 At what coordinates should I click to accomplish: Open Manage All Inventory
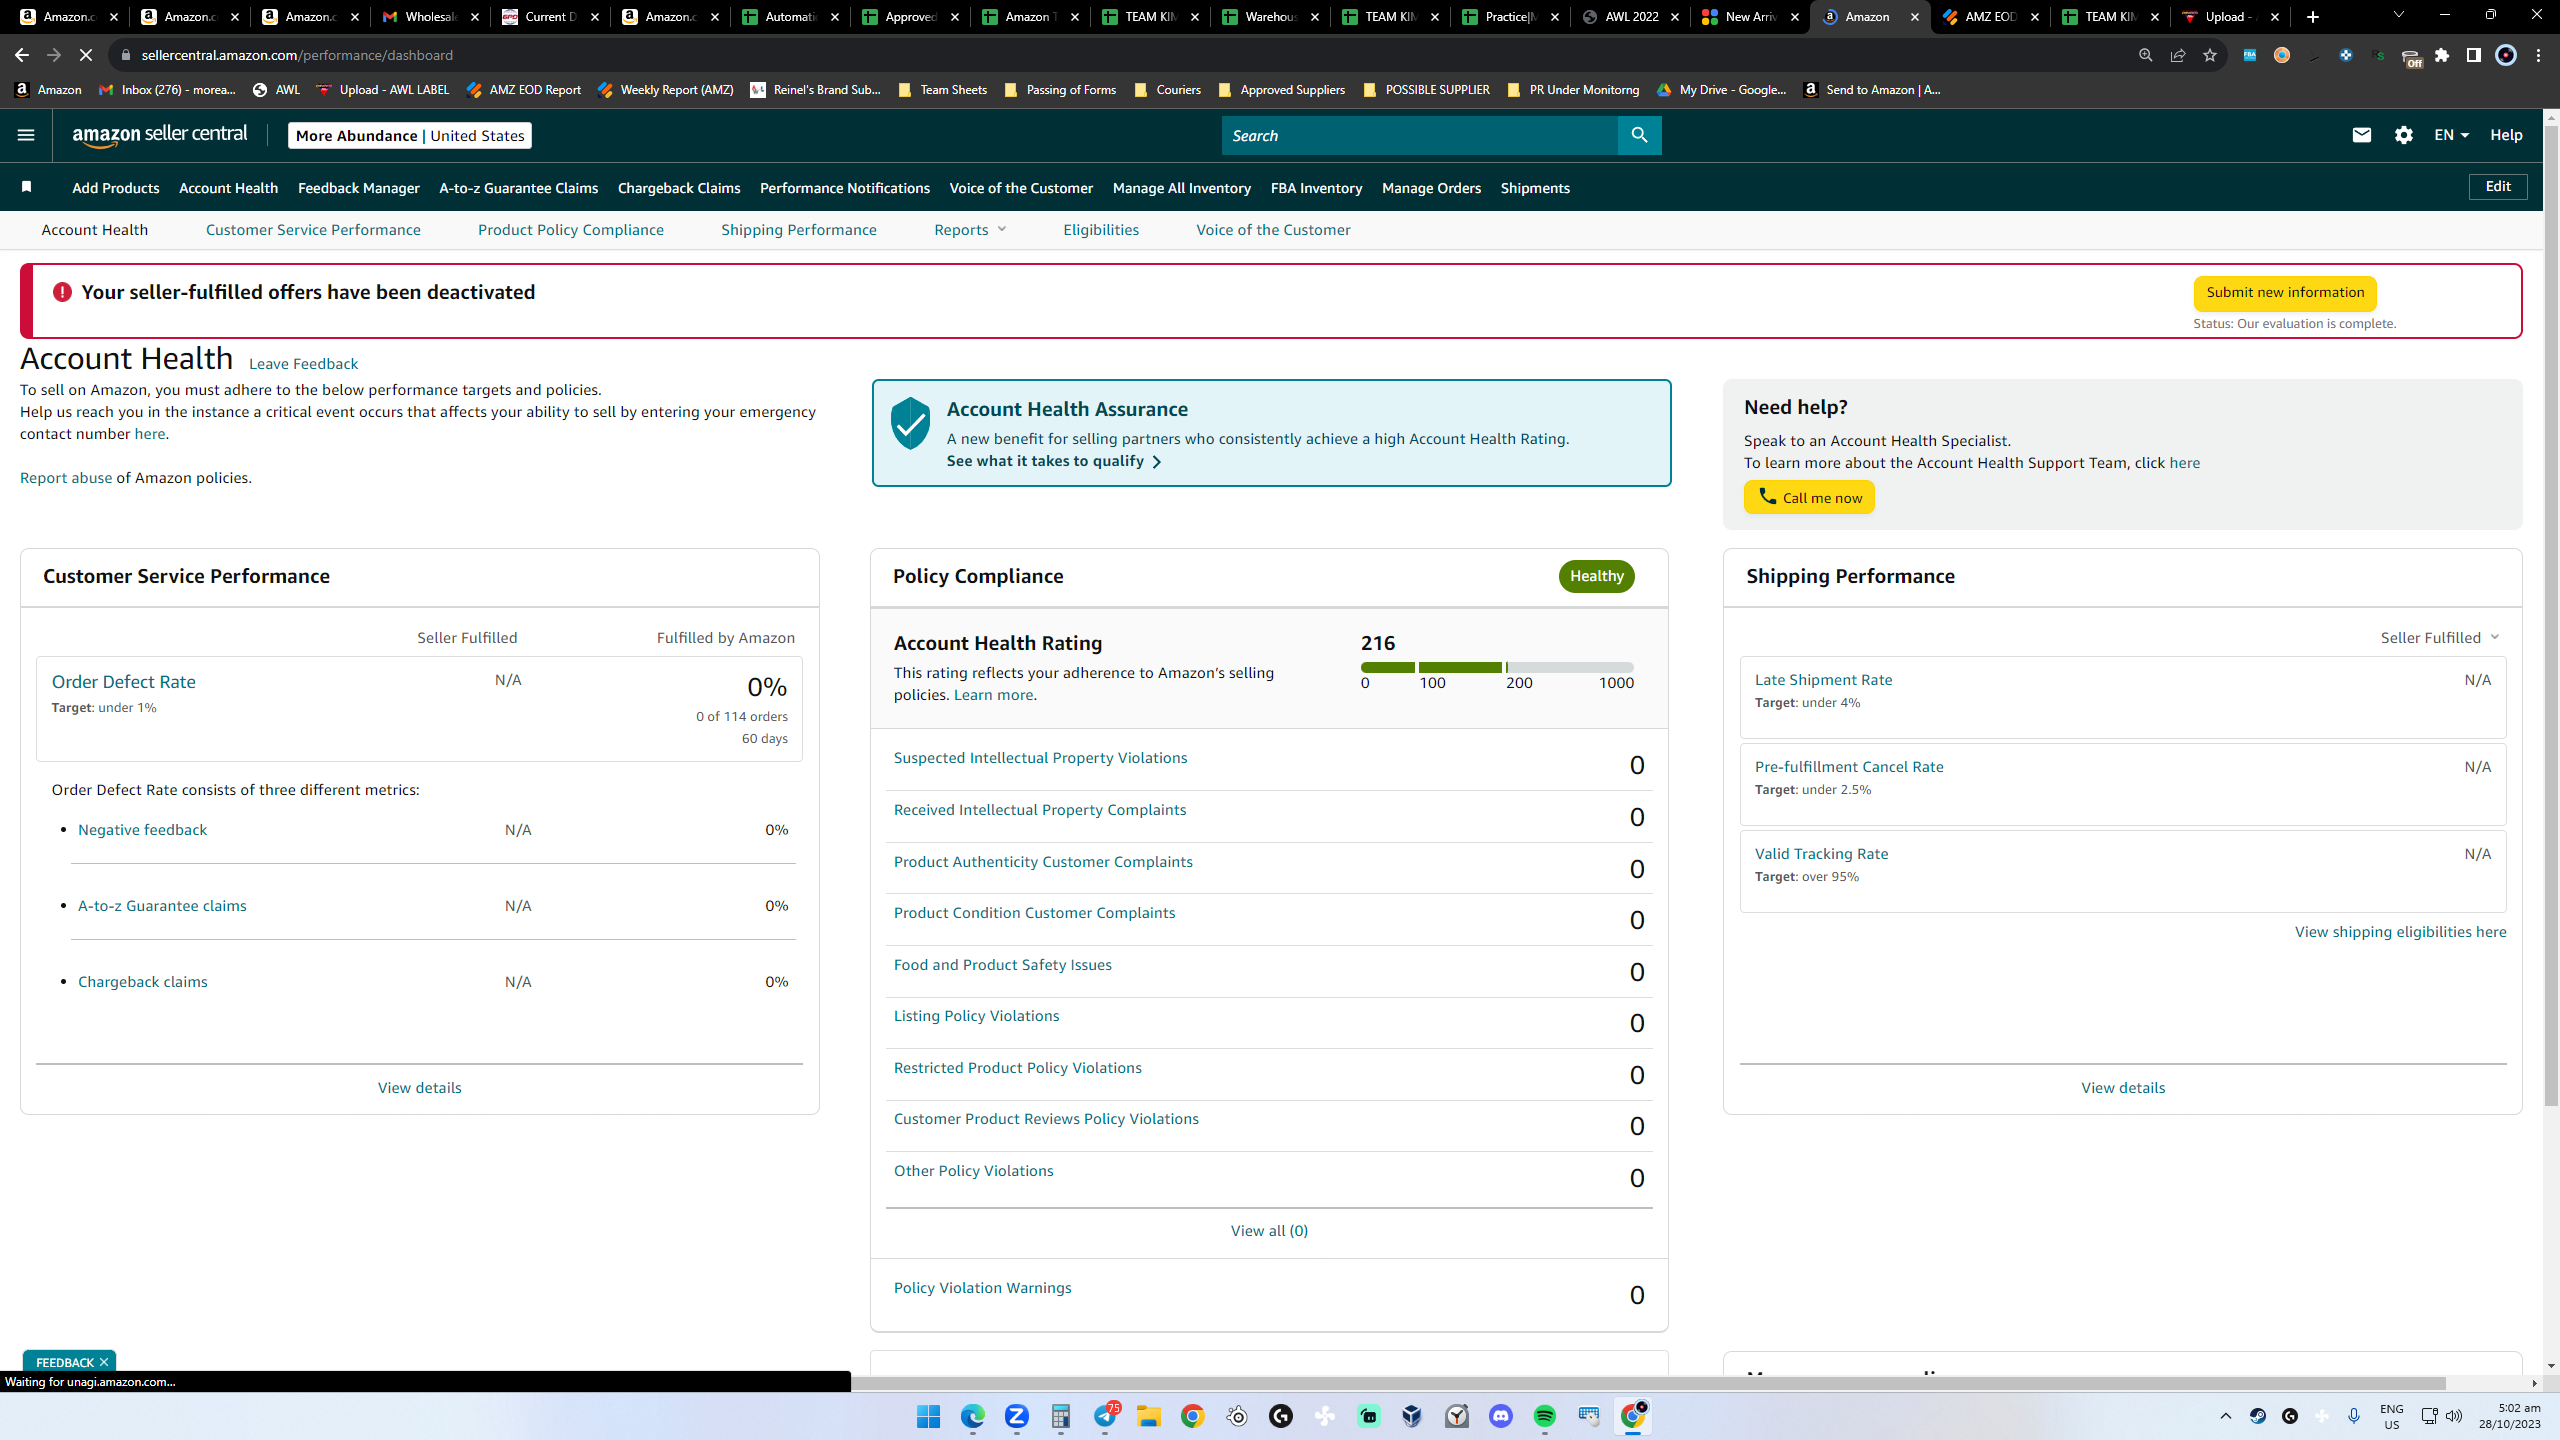click(1182, 188)
